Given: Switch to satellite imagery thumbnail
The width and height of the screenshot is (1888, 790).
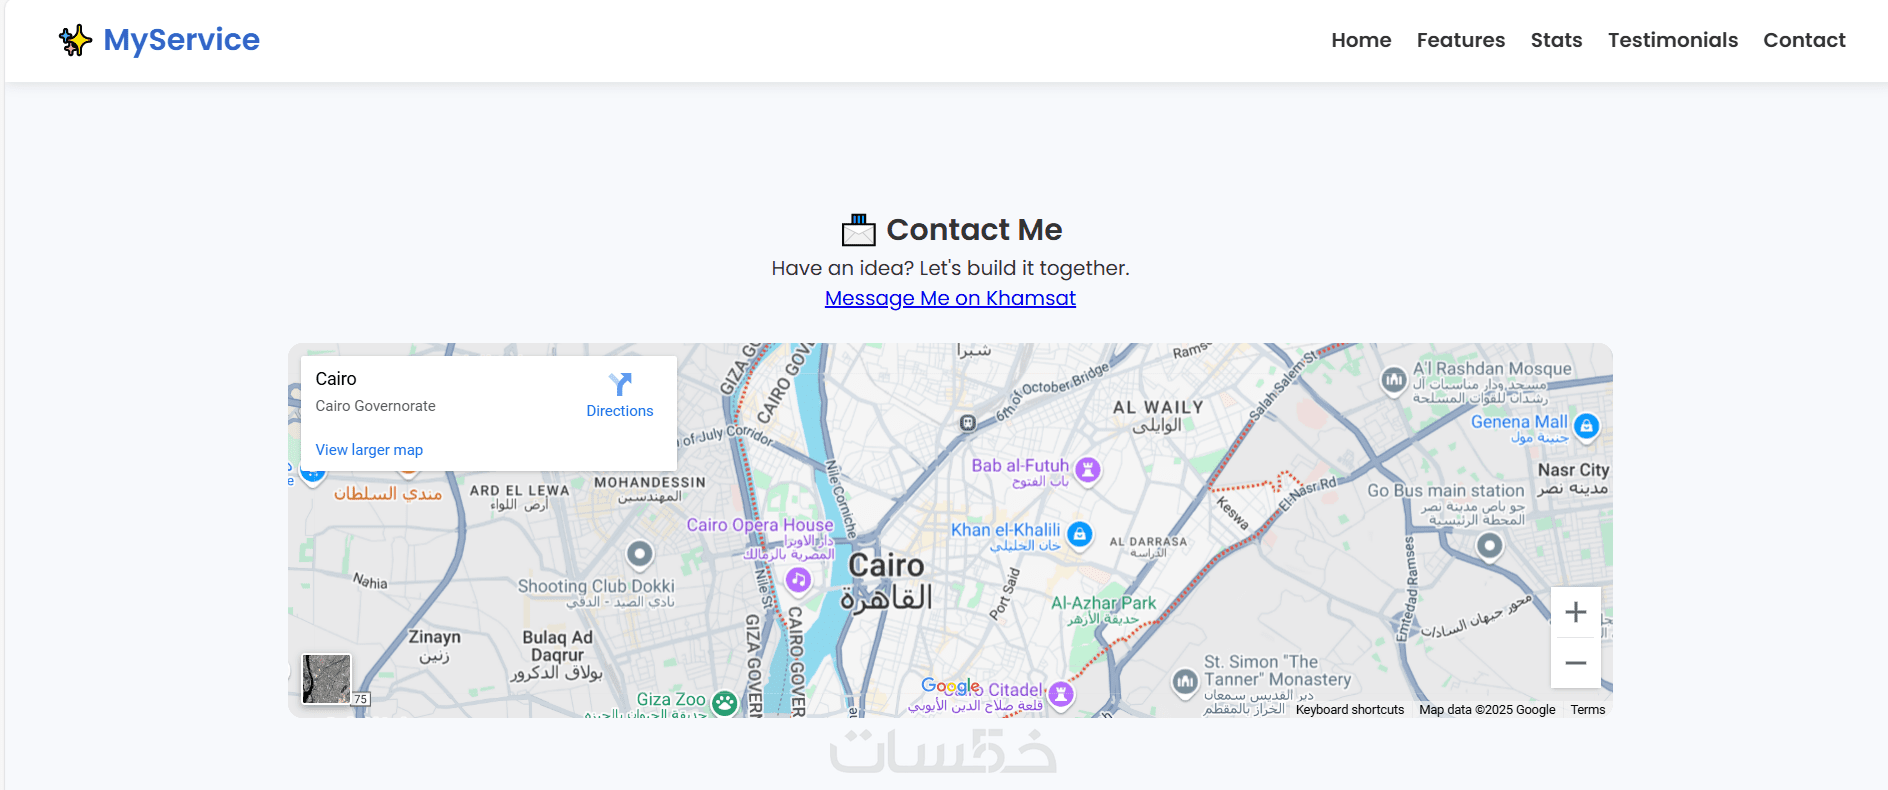Looking at the screenshot, I should point(327,679).
